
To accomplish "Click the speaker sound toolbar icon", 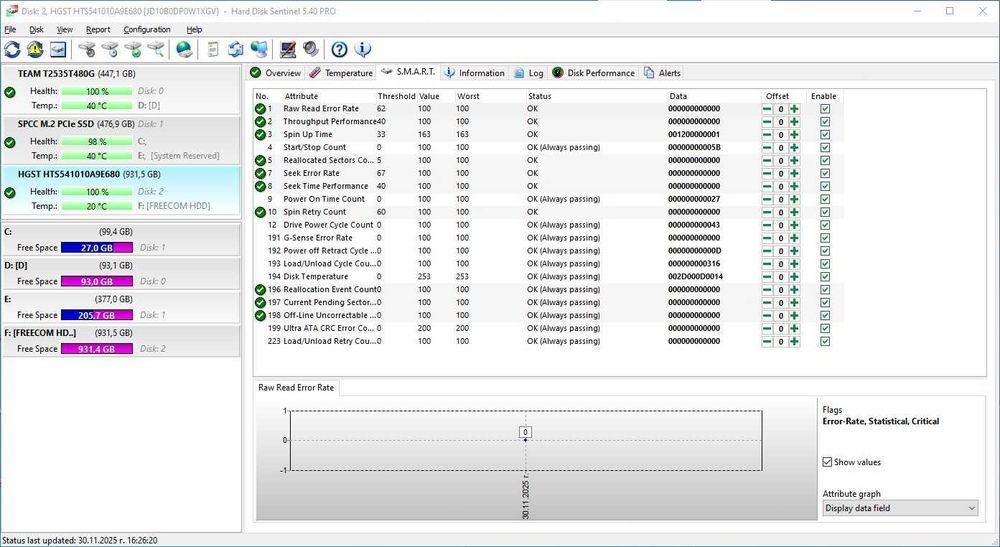I will click(x=311, y=49).
